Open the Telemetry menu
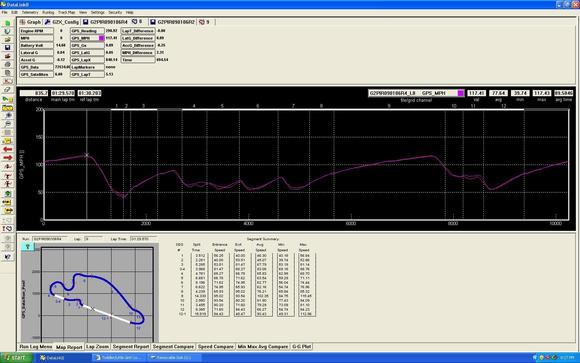 coord(30,12)
